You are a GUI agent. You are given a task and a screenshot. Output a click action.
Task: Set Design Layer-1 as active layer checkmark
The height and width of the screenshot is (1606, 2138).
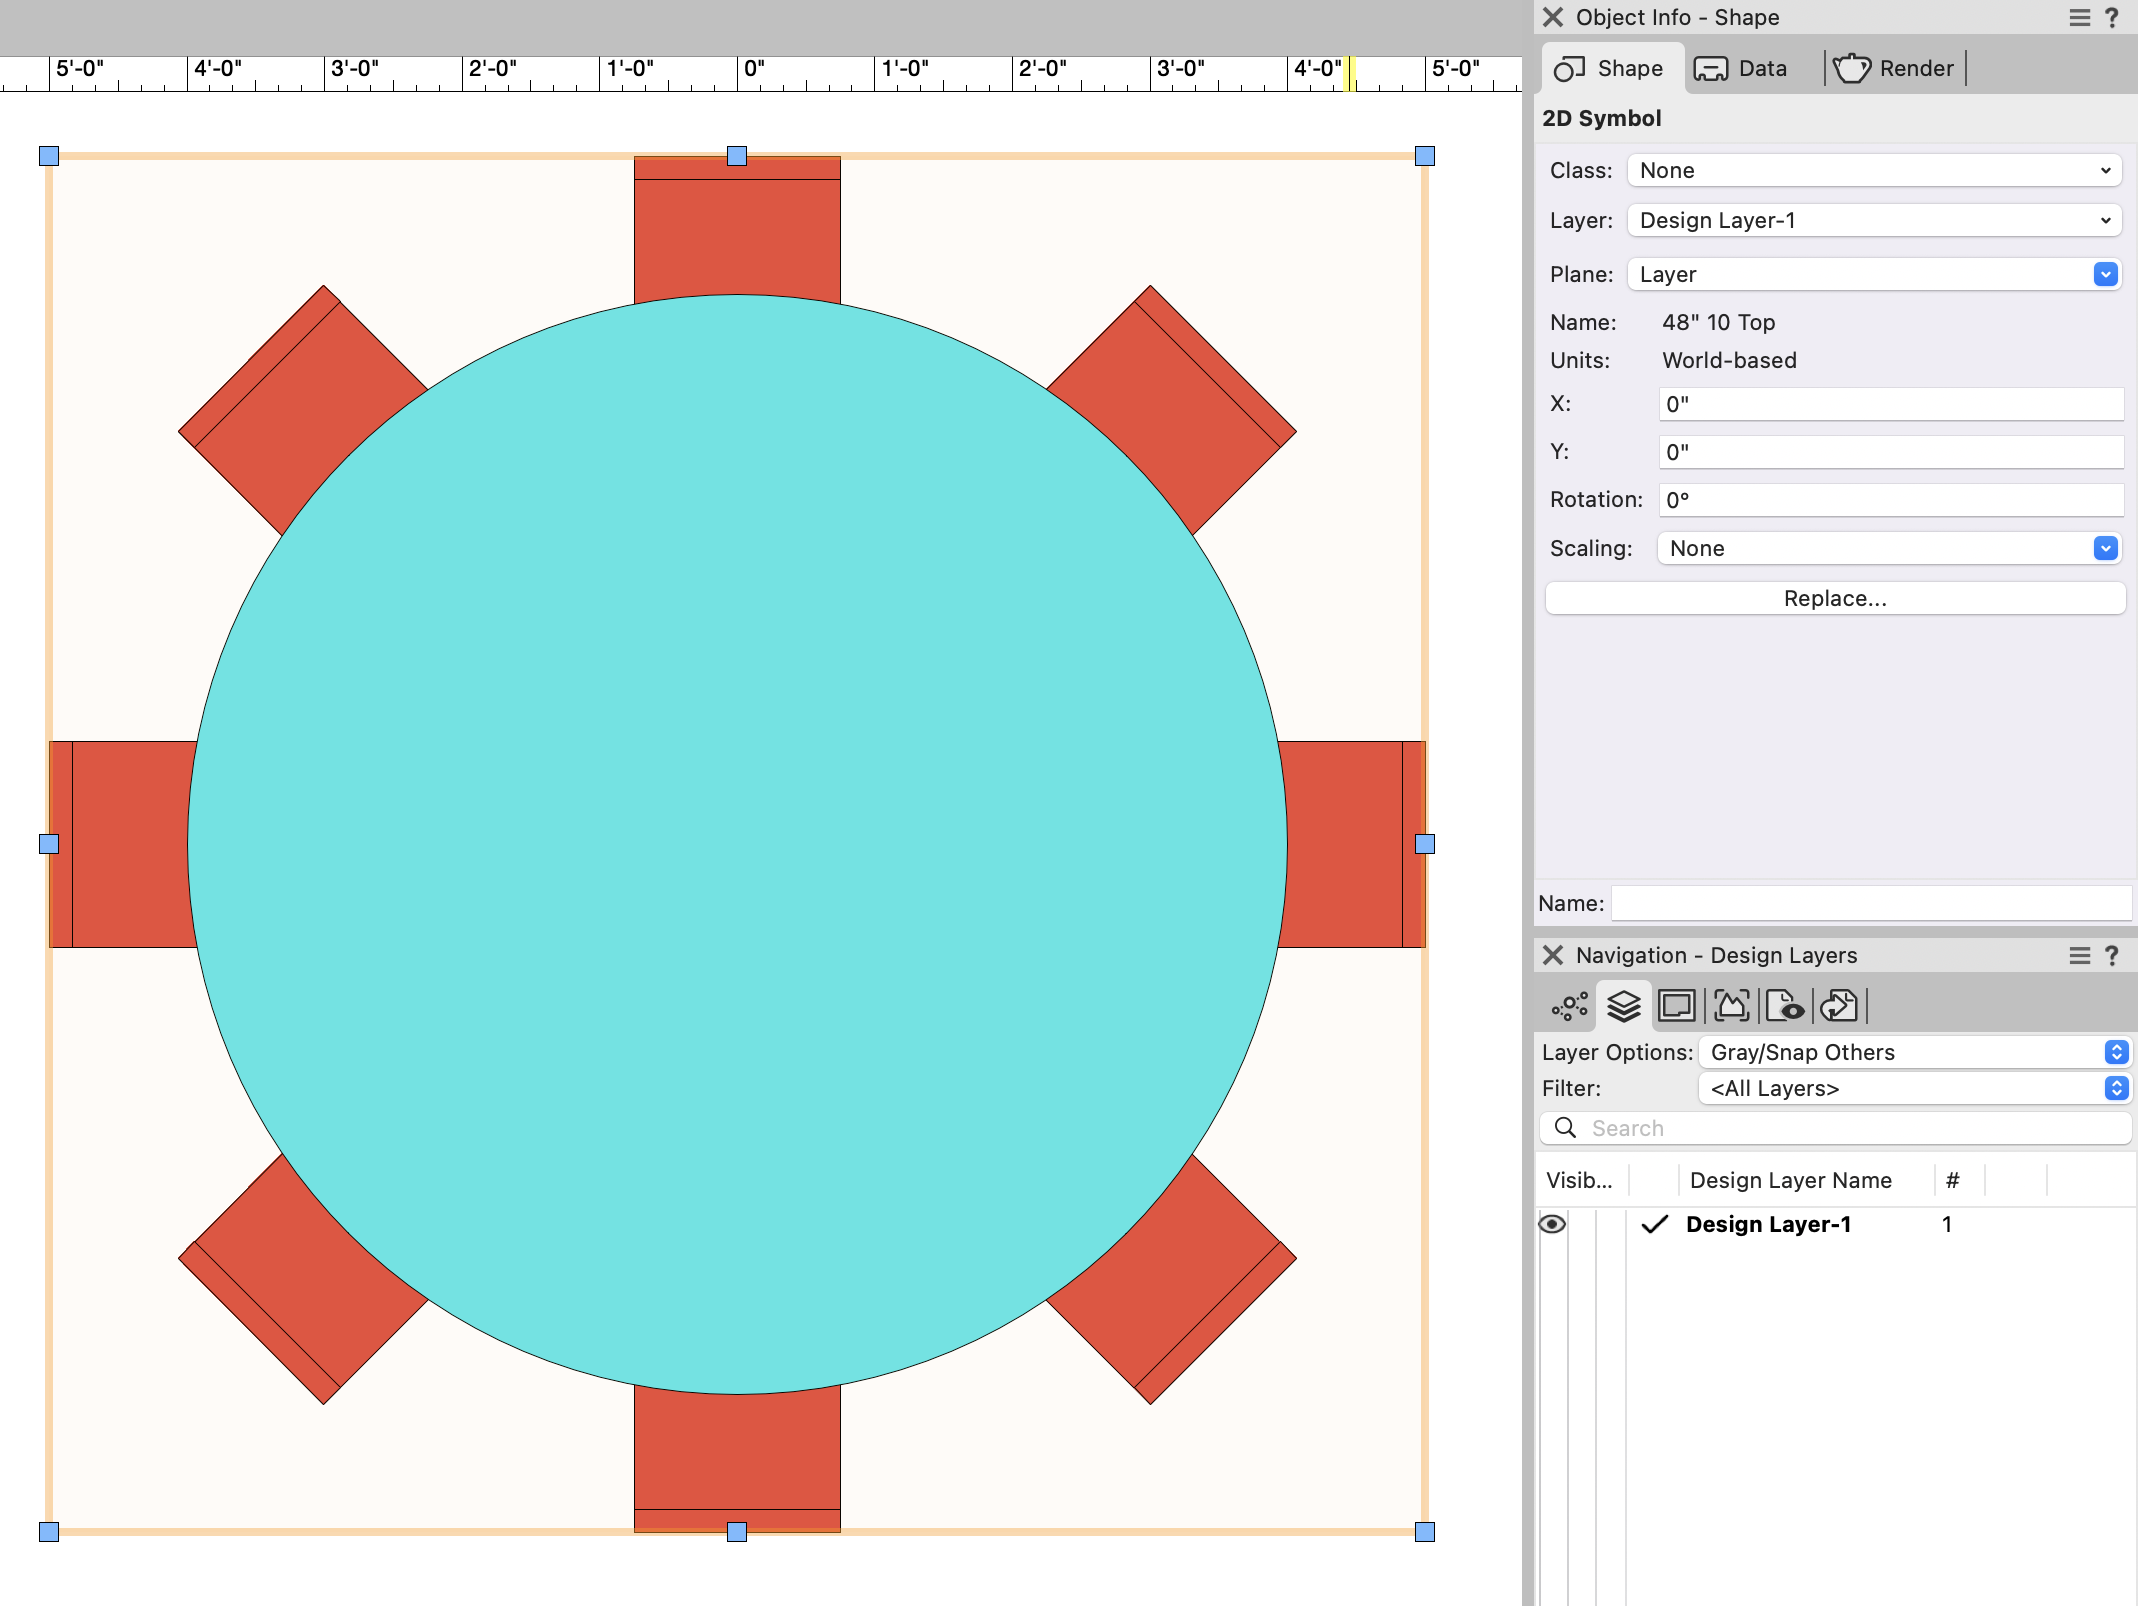coord(1655,1224)
